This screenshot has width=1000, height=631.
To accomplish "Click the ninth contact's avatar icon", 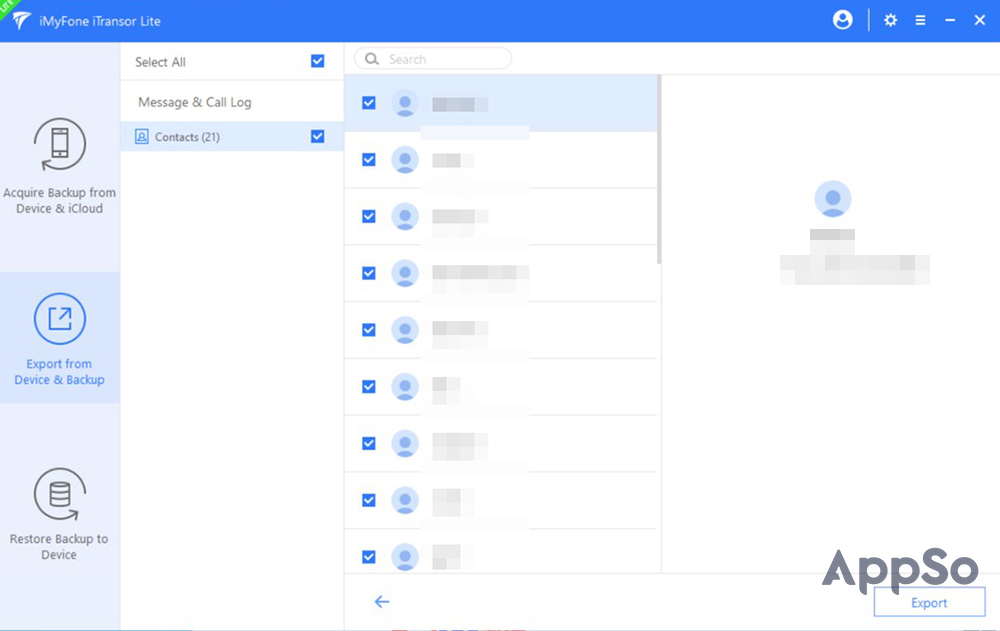I will (405, 557).
